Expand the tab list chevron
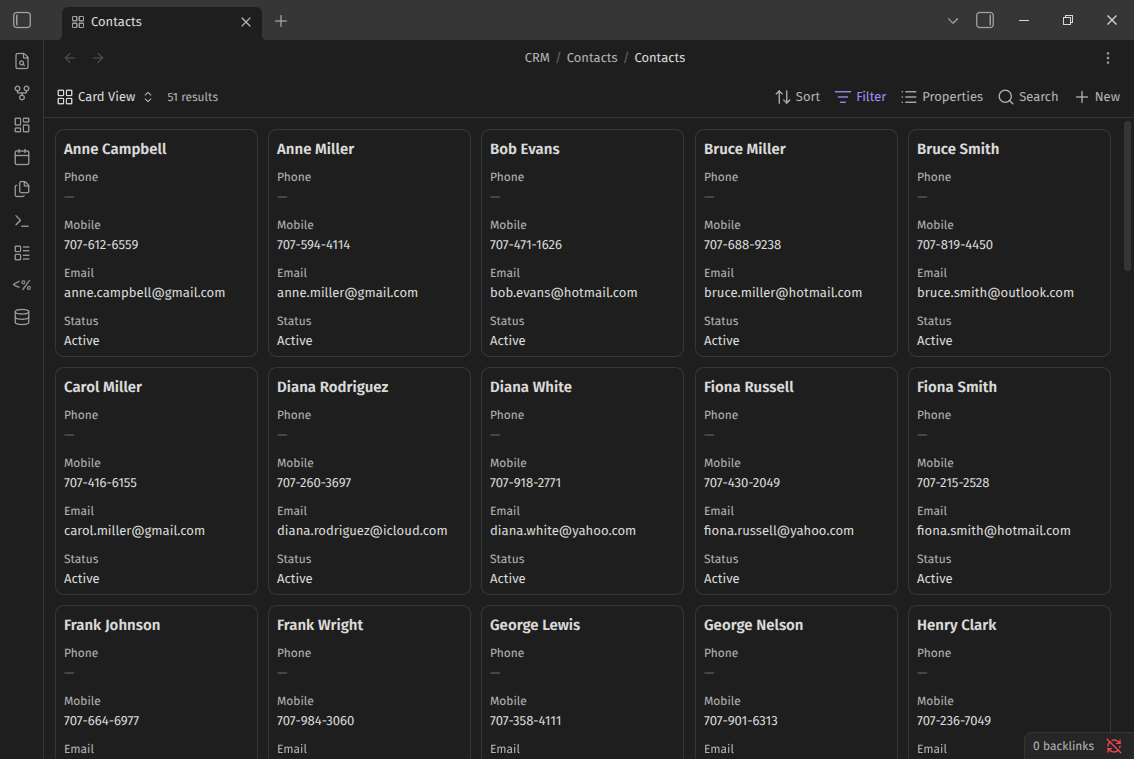1134x759 pixels. (952, 21)
